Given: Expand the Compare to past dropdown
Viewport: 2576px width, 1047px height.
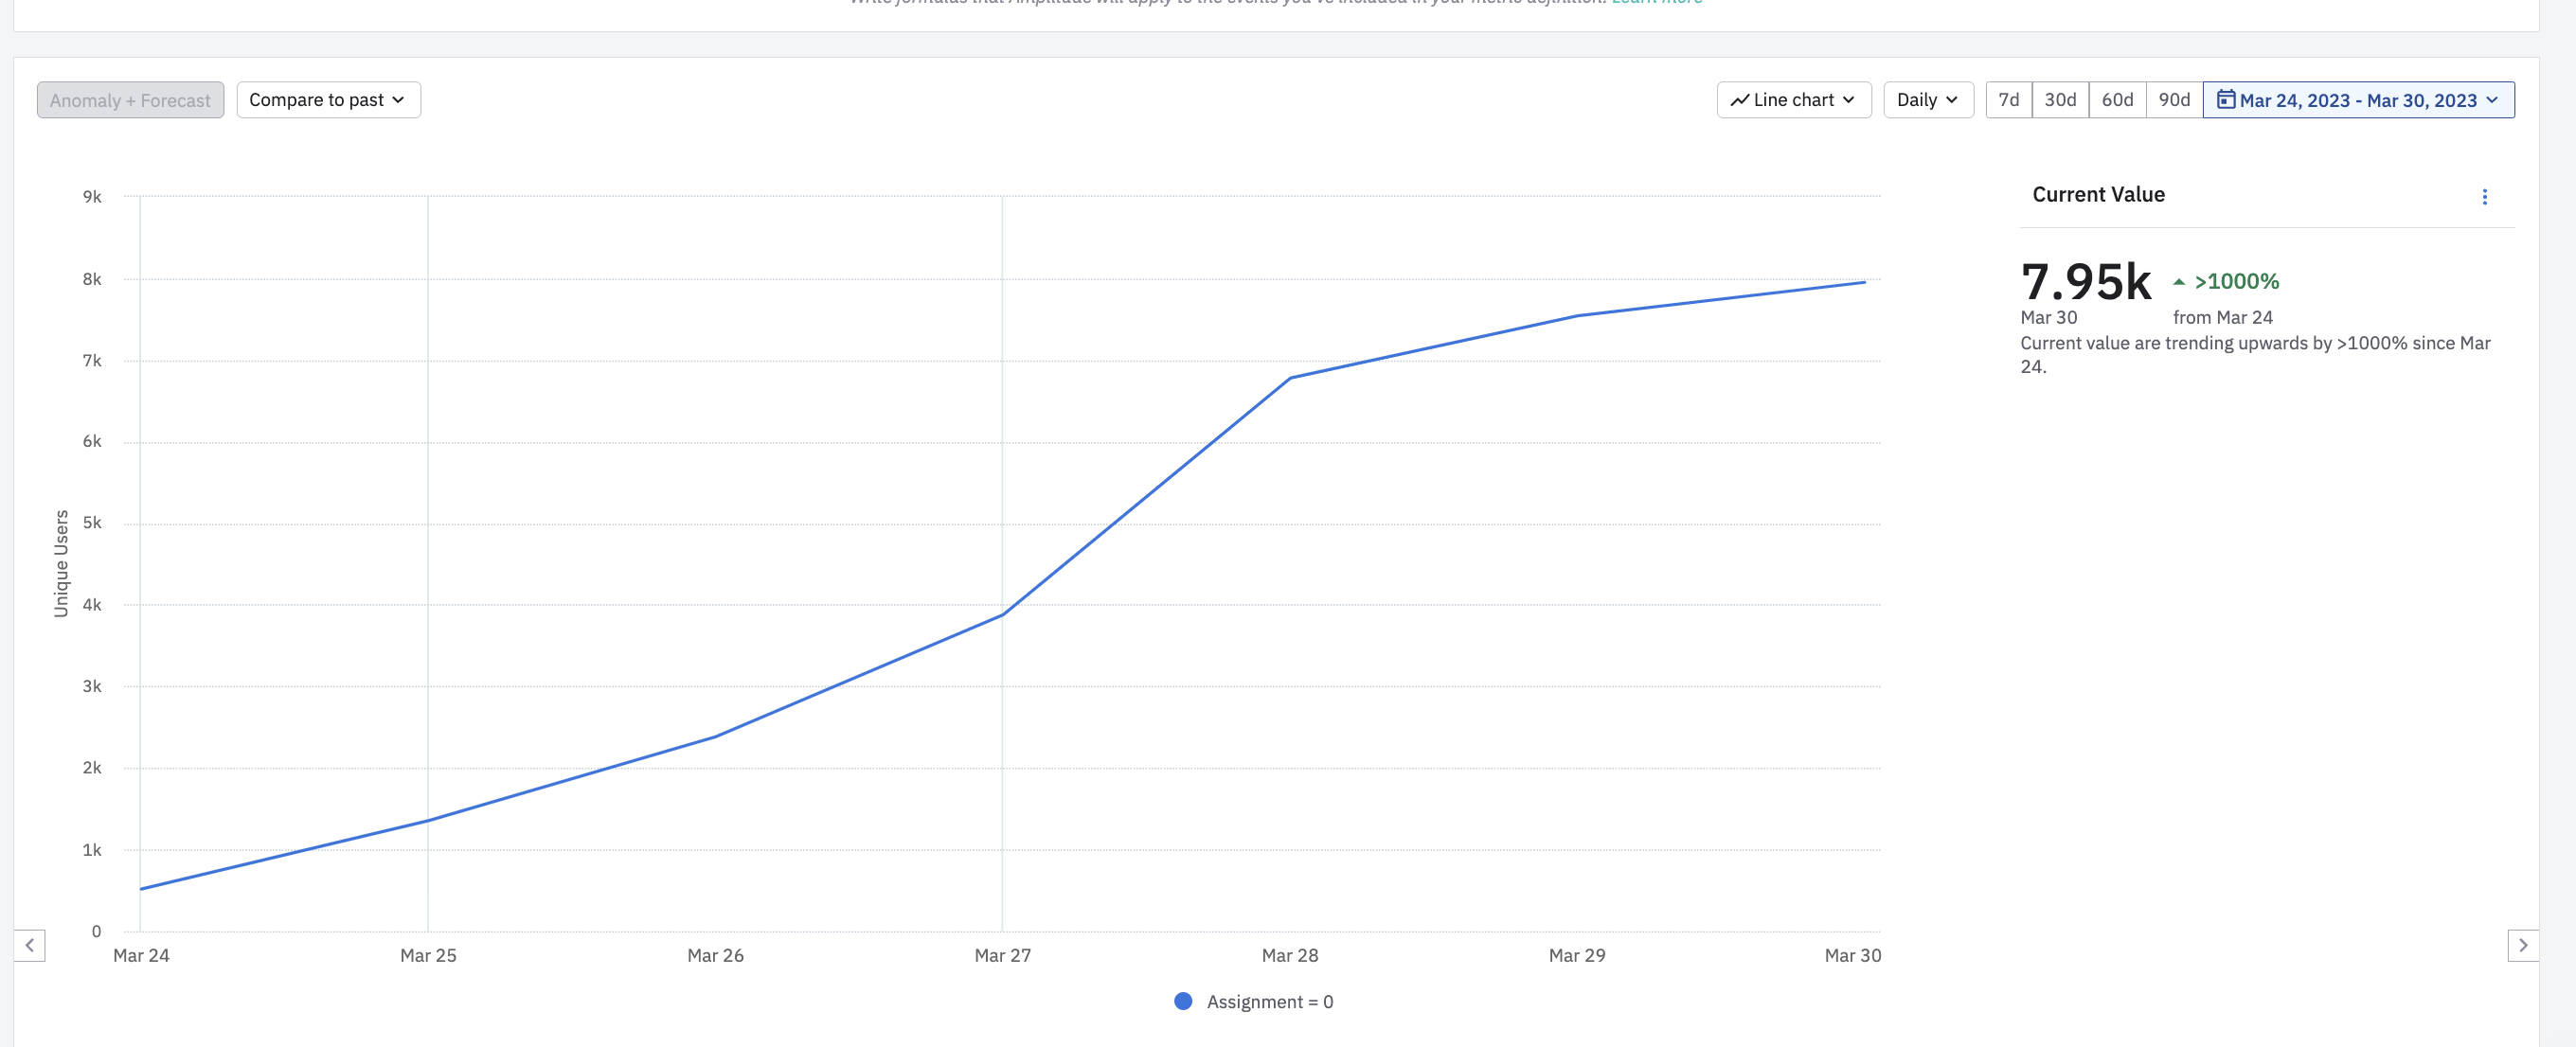Looking at the screenshot, I should coord(328,100).
